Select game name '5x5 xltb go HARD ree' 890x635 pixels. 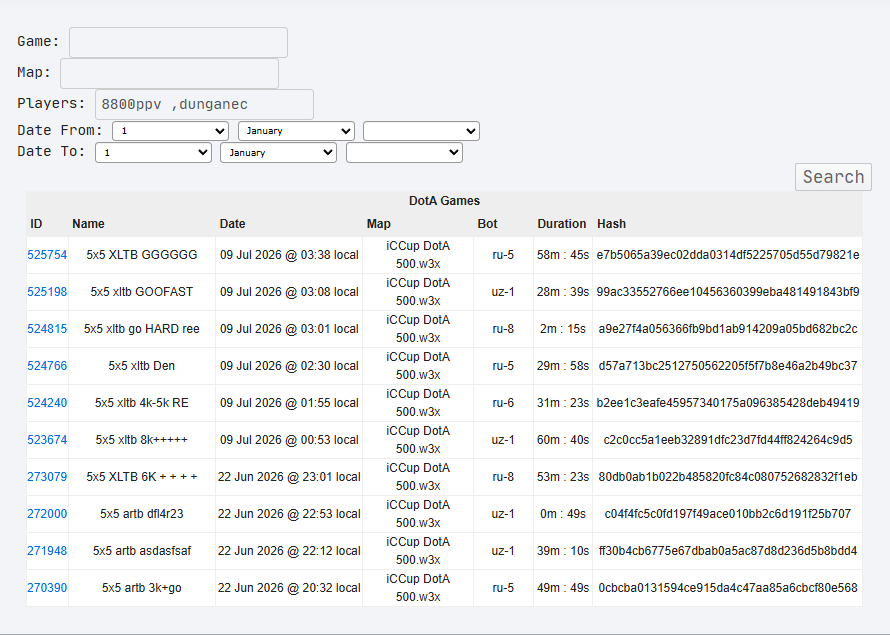click(142, 329)
